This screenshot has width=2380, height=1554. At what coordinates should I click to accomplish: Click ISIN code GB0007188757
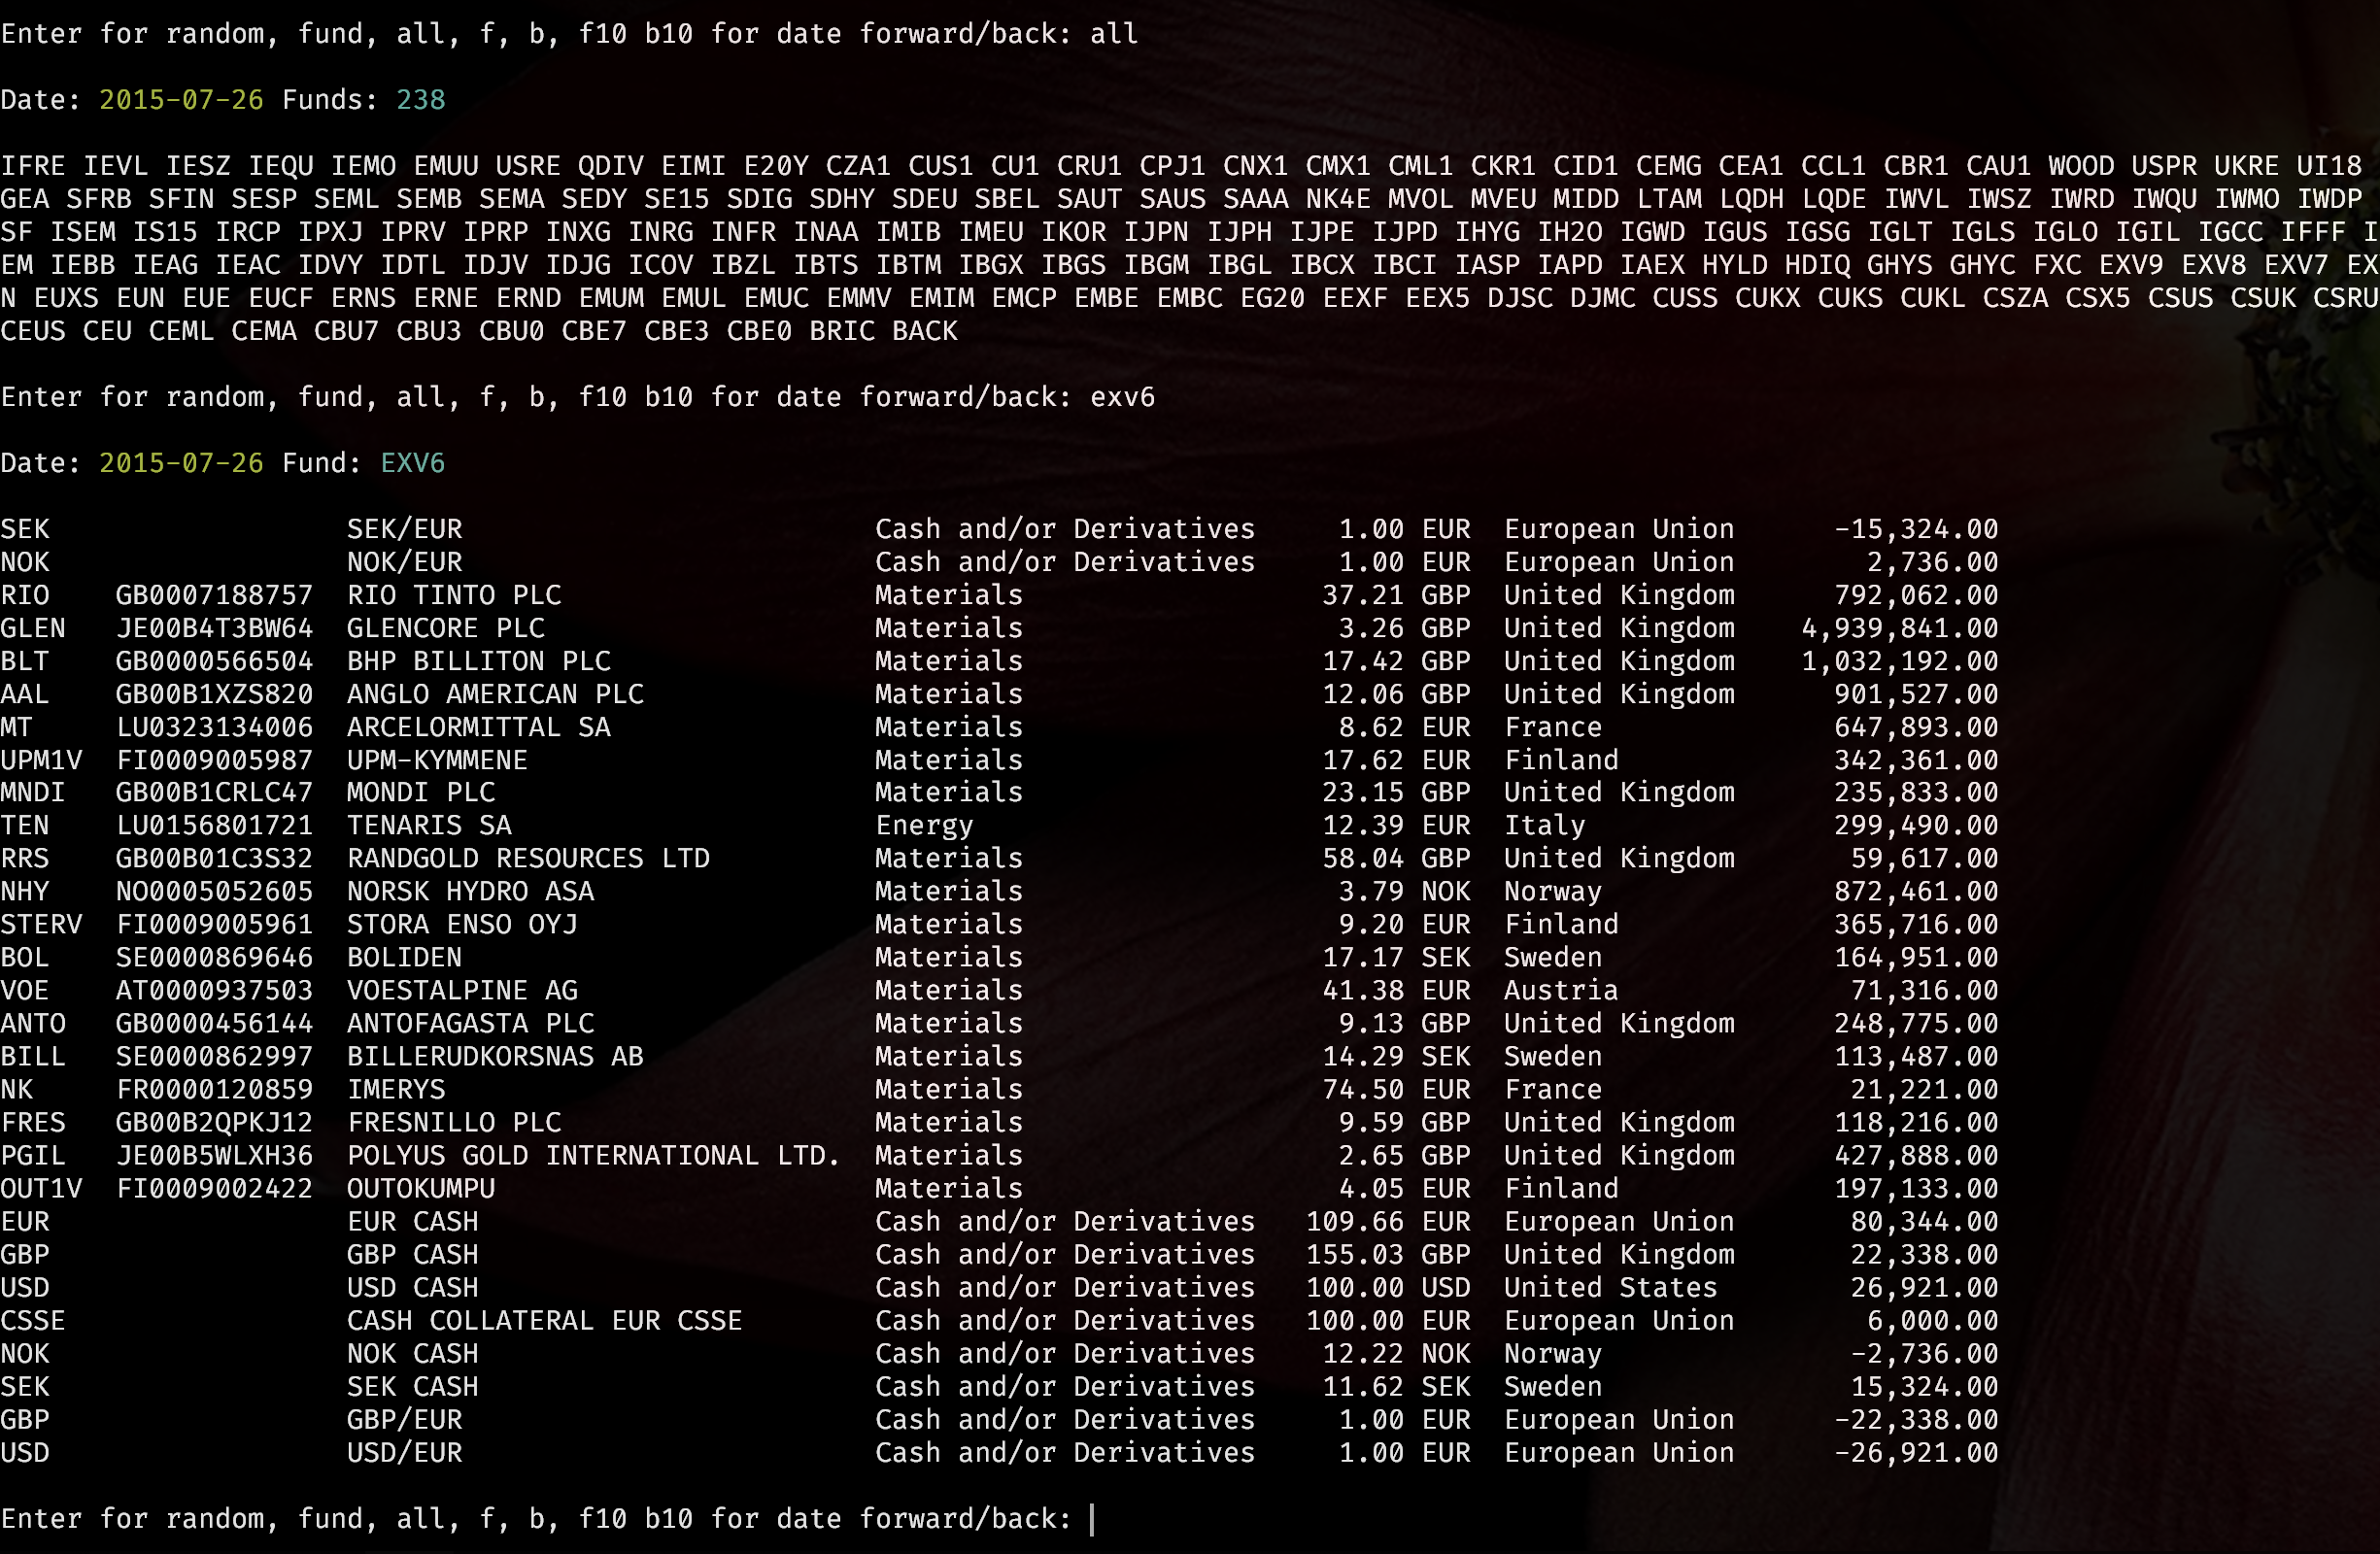214,595
